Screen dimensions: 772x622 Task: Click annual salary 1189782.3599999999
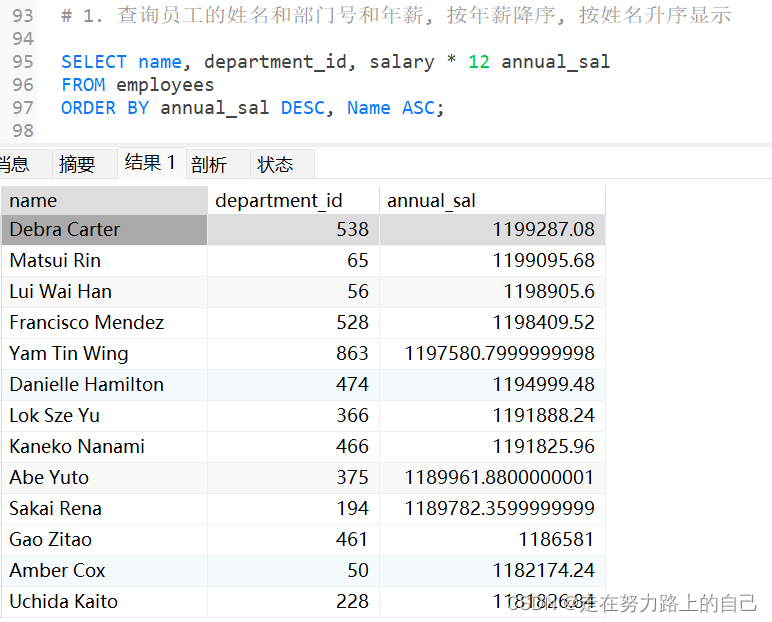[492, 509]
